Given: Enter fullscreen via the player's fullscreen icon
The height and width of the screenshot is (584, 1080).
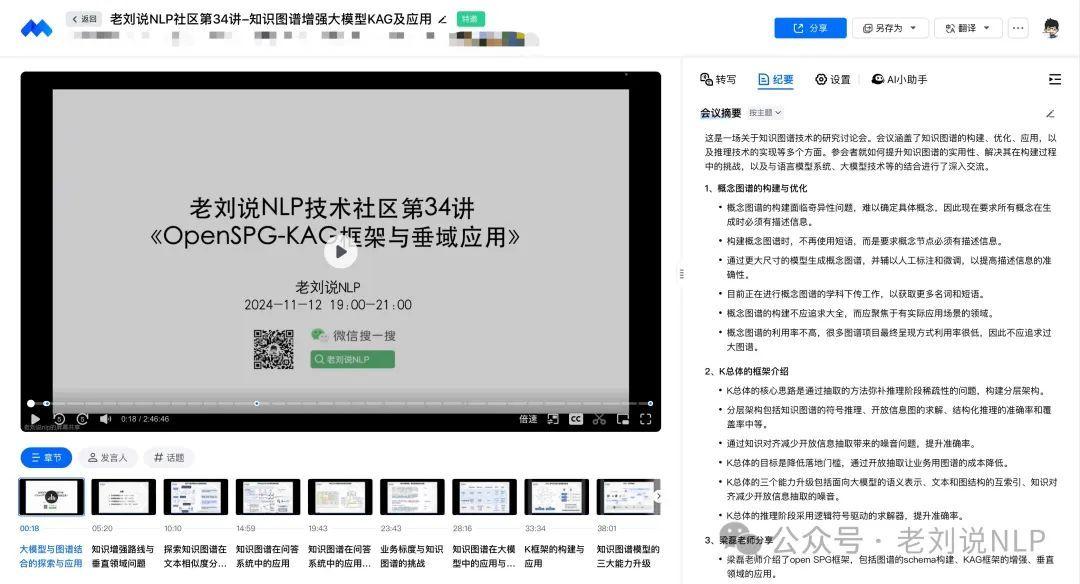Looking at the screenshot, I should coord(645,419).
